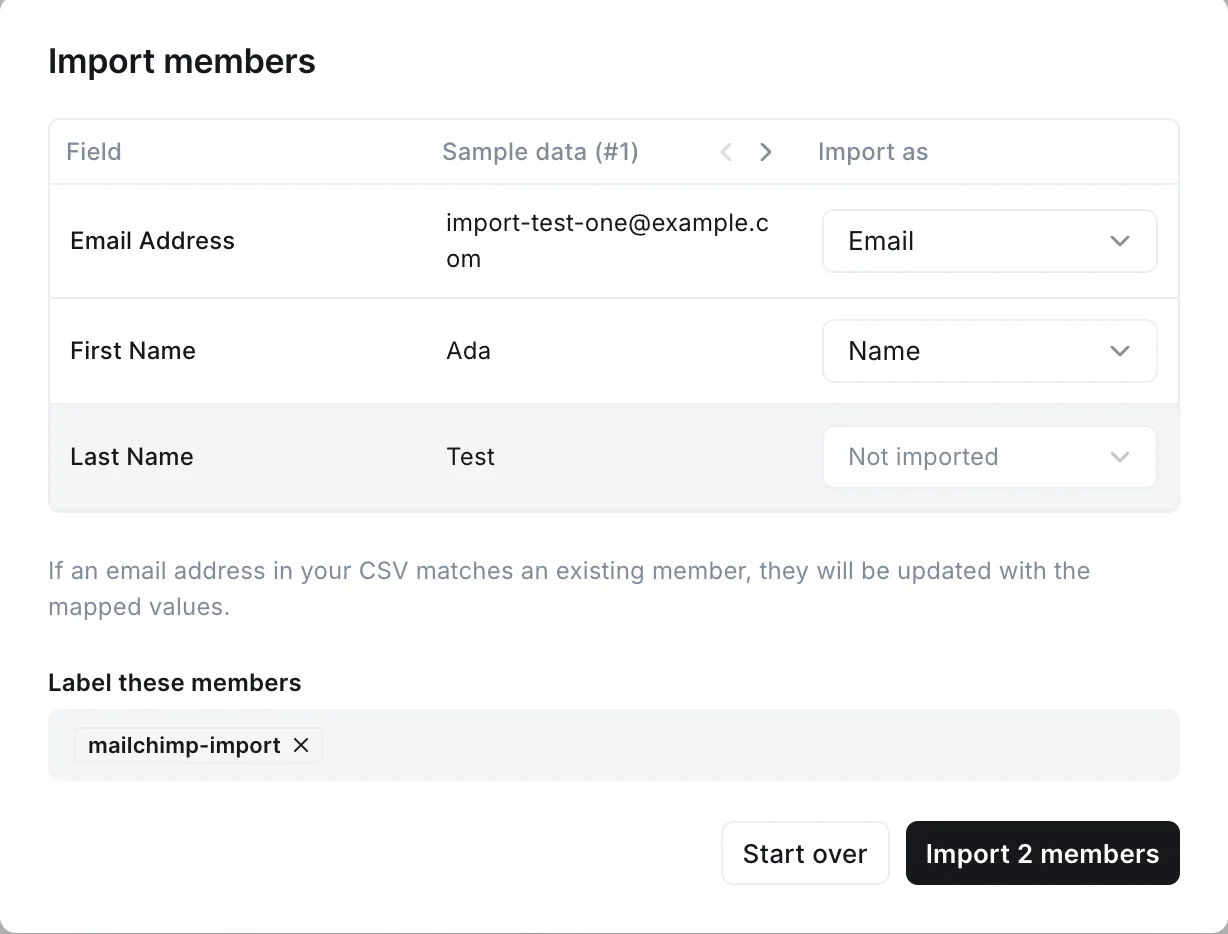Screen dimensions: 1228x934
Task: Click the First Name field cell
Action: (x=133, y=351)
